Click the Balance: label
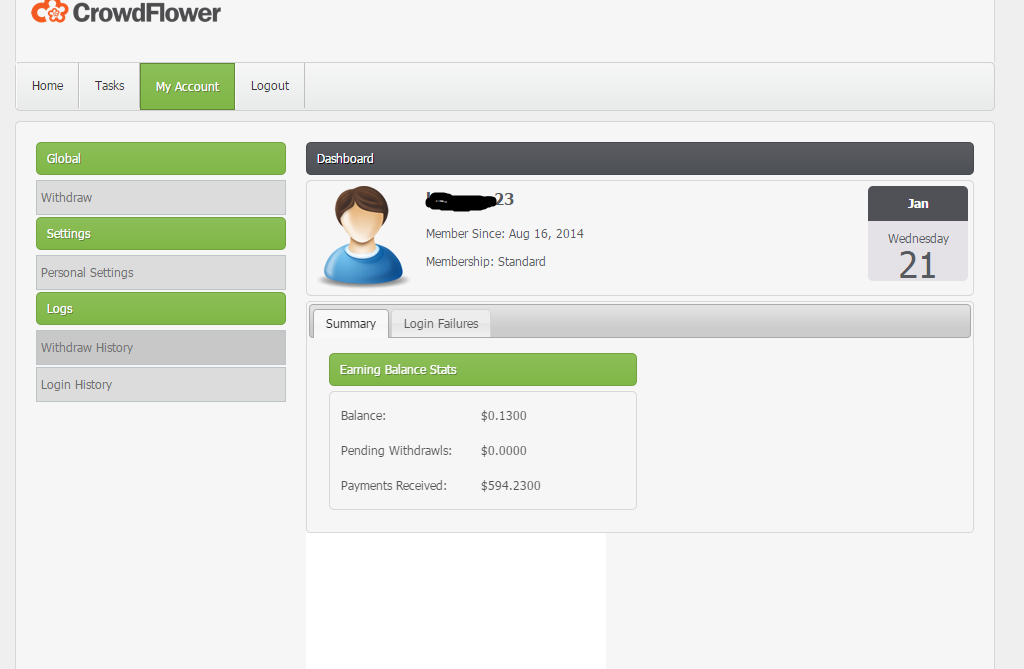1024x669 pixels. [363, 416]
